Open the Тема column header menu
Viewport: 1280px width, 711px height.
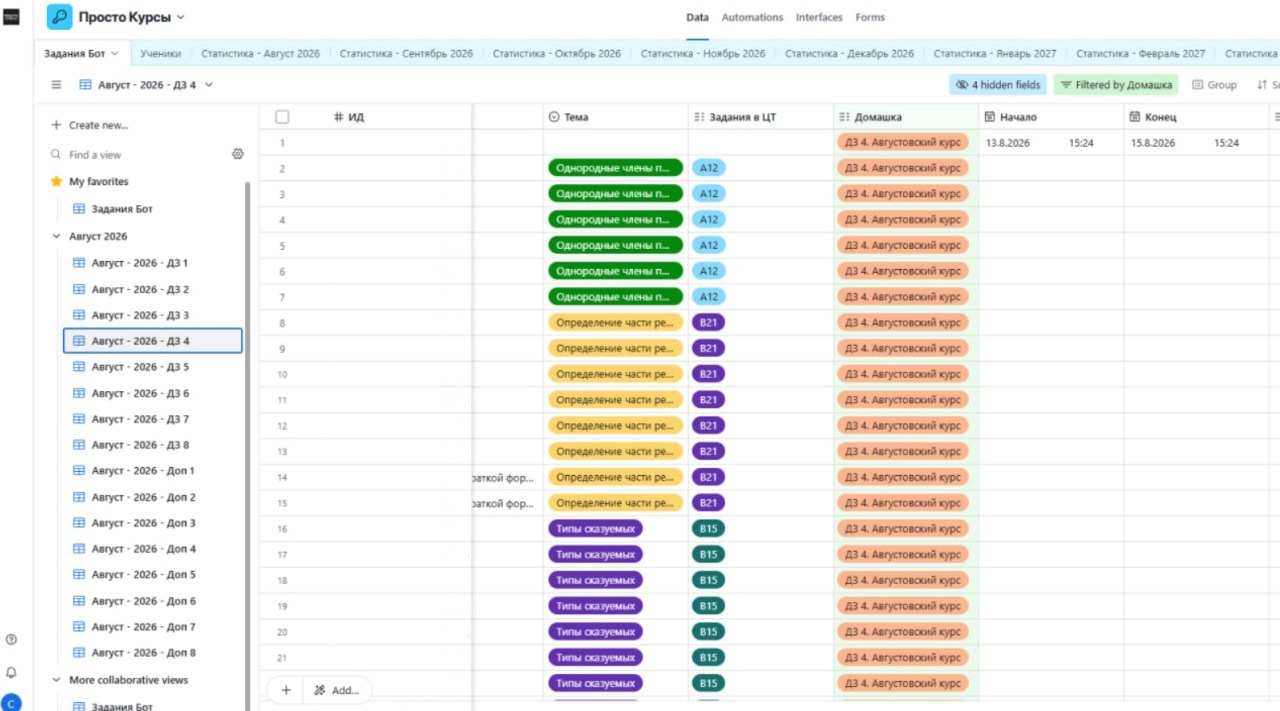pos(615,117)
